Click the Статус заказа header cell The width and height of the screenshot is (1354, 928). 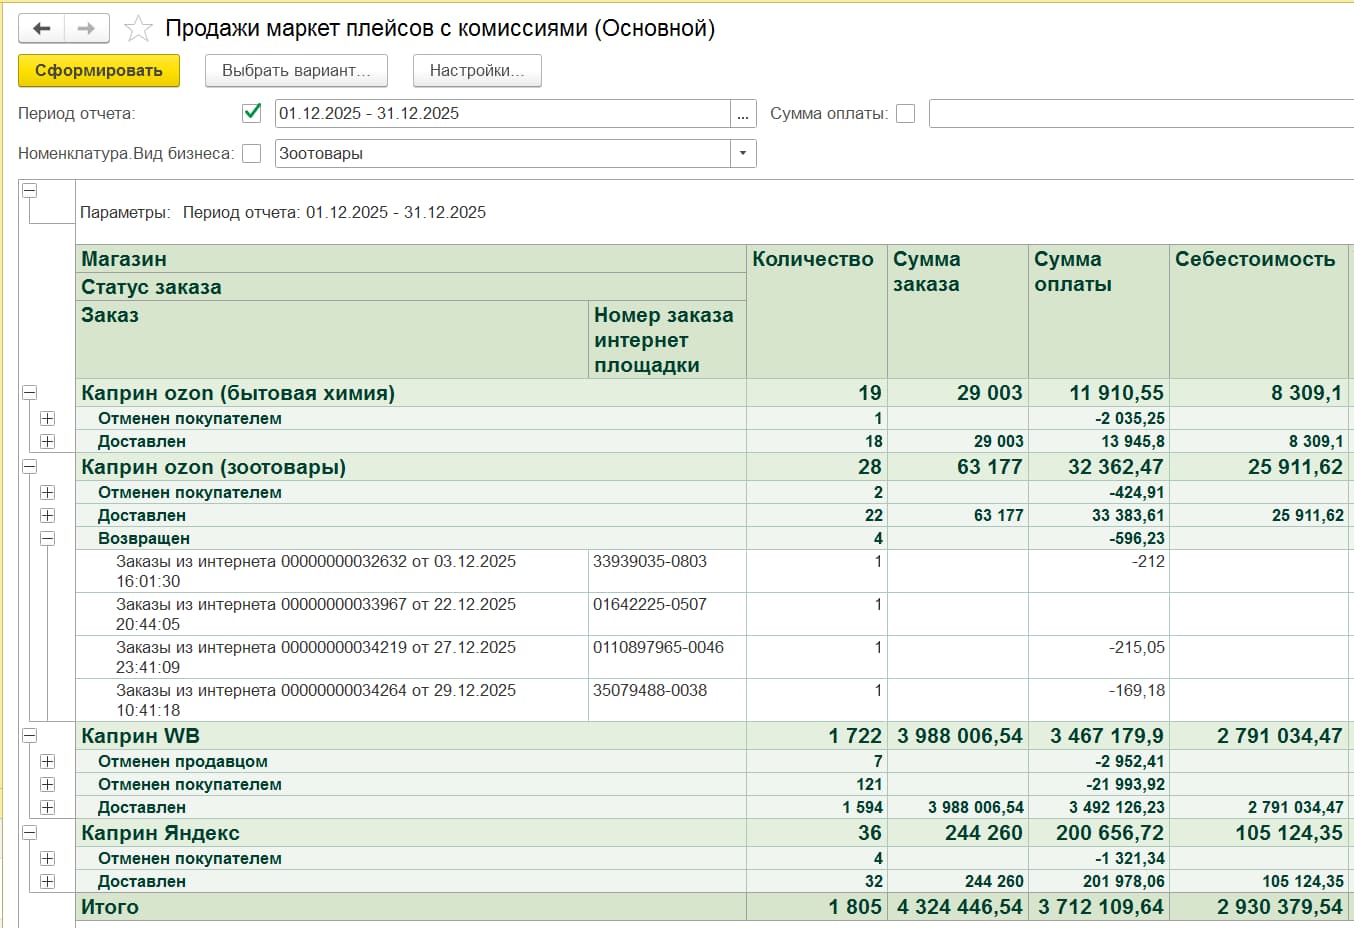(x=411, y=287)
